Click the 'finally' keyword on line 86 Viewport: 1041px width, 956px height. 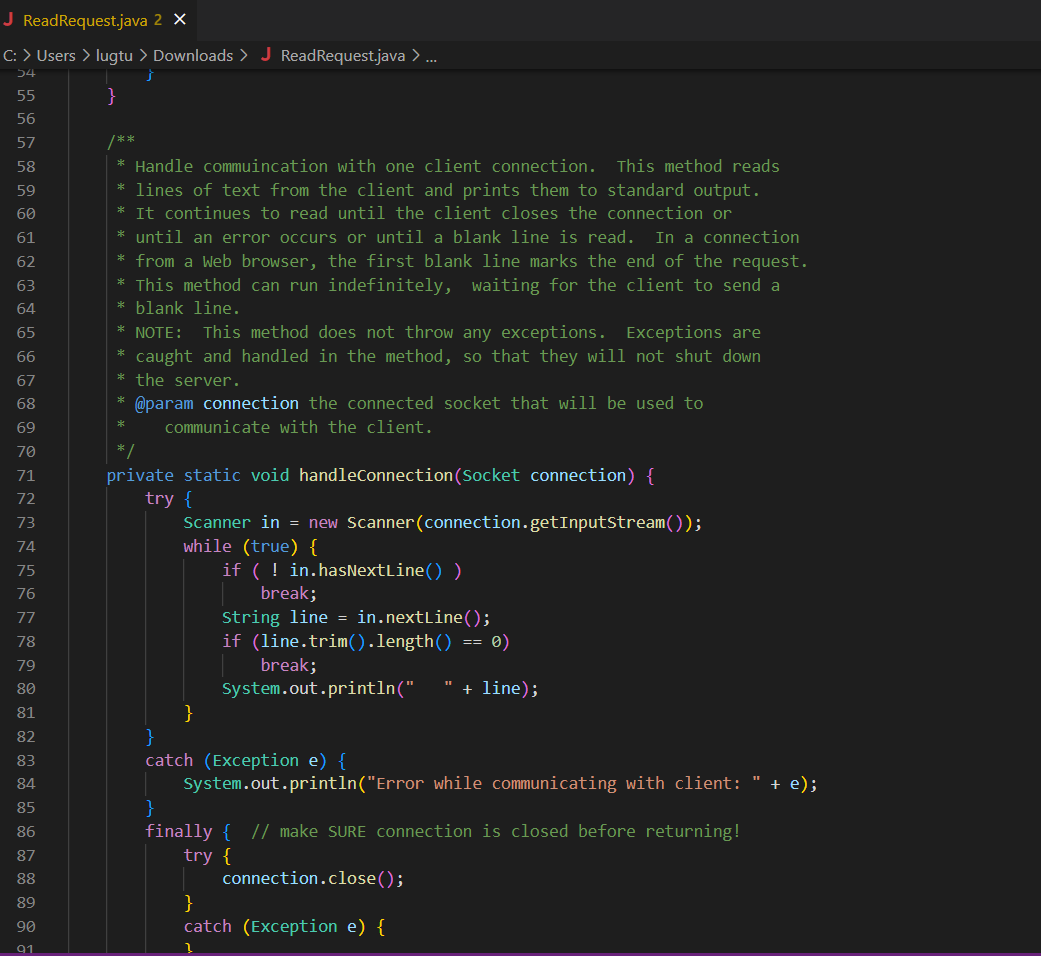pyautogui.click(x=179, y=831)
